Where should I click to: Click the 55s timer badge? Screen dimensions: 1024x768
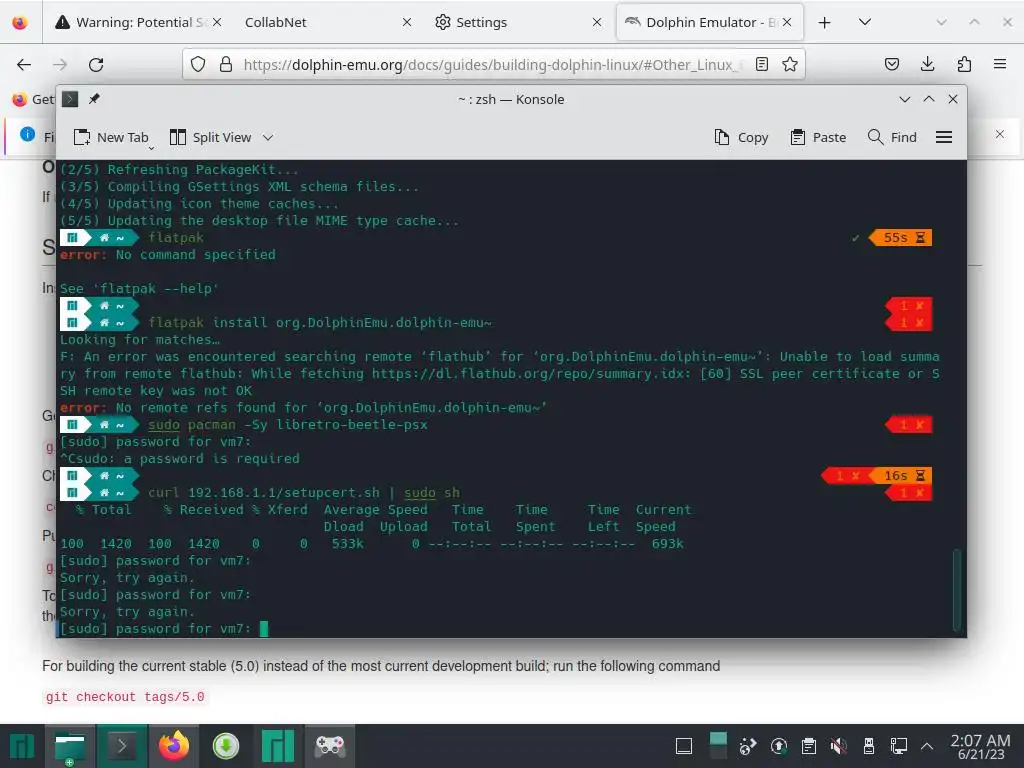tap(901, 238)
